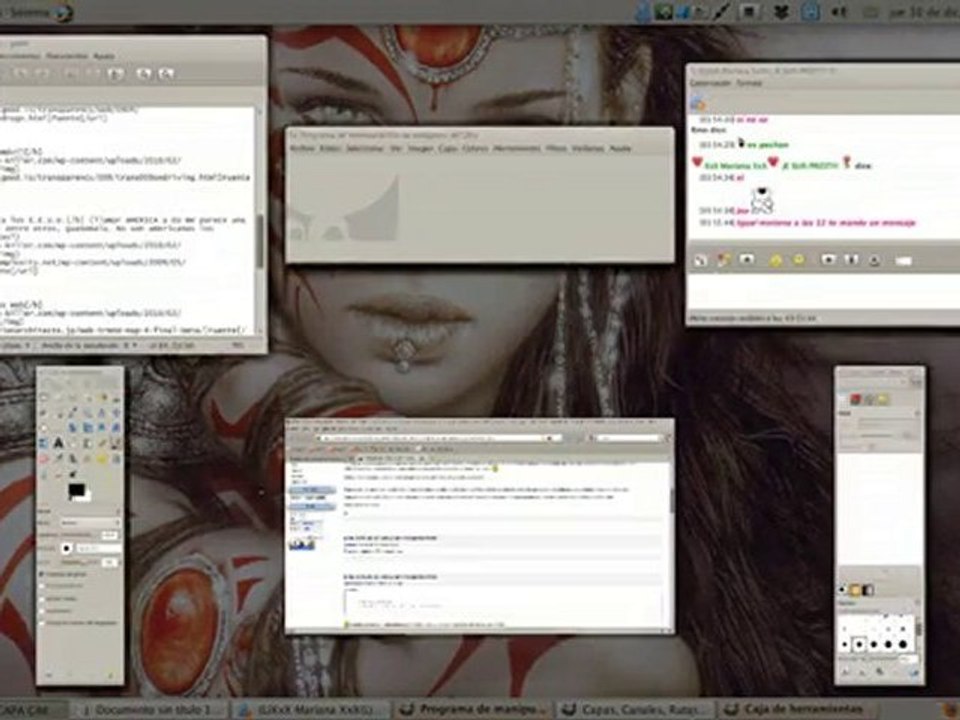This screenshot has width=960, height=720.
Task: Open the Modo dropdown in tool options
Action: (x=91, y=523)
